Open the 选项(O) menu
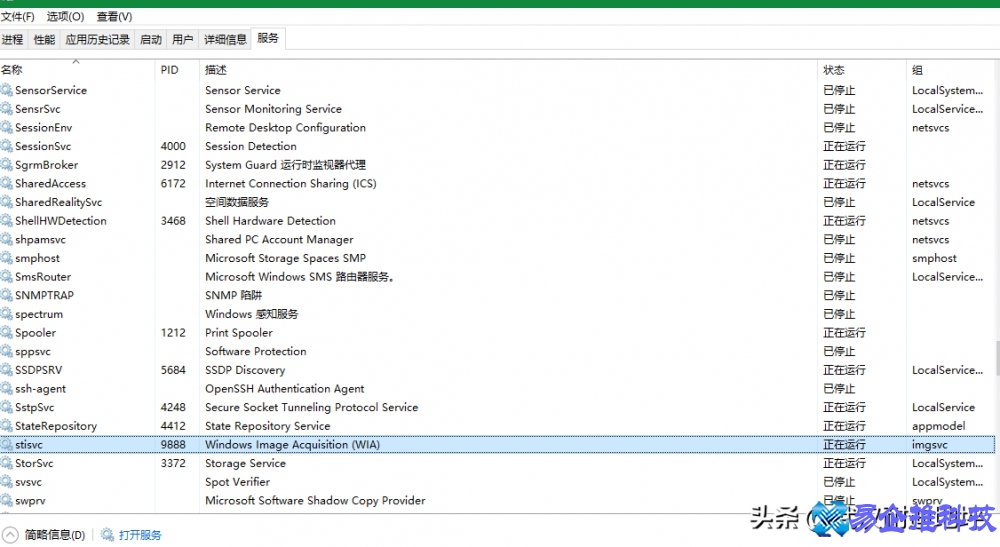The height and width of the screenshot is (547, 1000). [65, 17]
